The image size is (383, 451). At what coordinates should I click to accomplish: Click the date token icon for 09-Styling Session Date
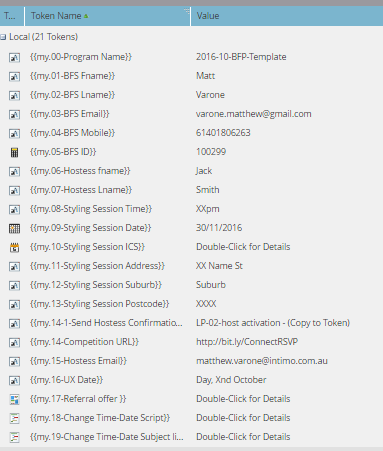click(x=14, y=228)
